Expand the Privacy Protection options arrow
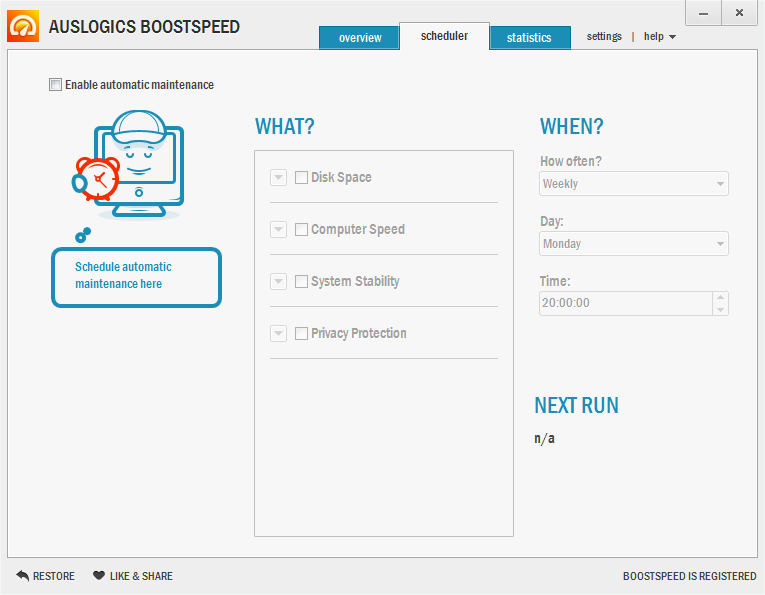The width and height of the screenshot is (765, 595). point(279,334)
